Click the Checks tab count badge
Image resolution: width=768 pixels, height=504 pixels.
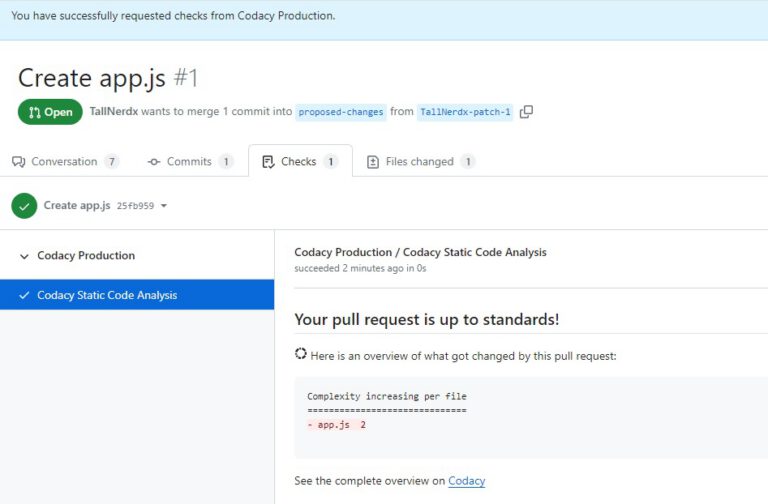click(x=331, y=162)
